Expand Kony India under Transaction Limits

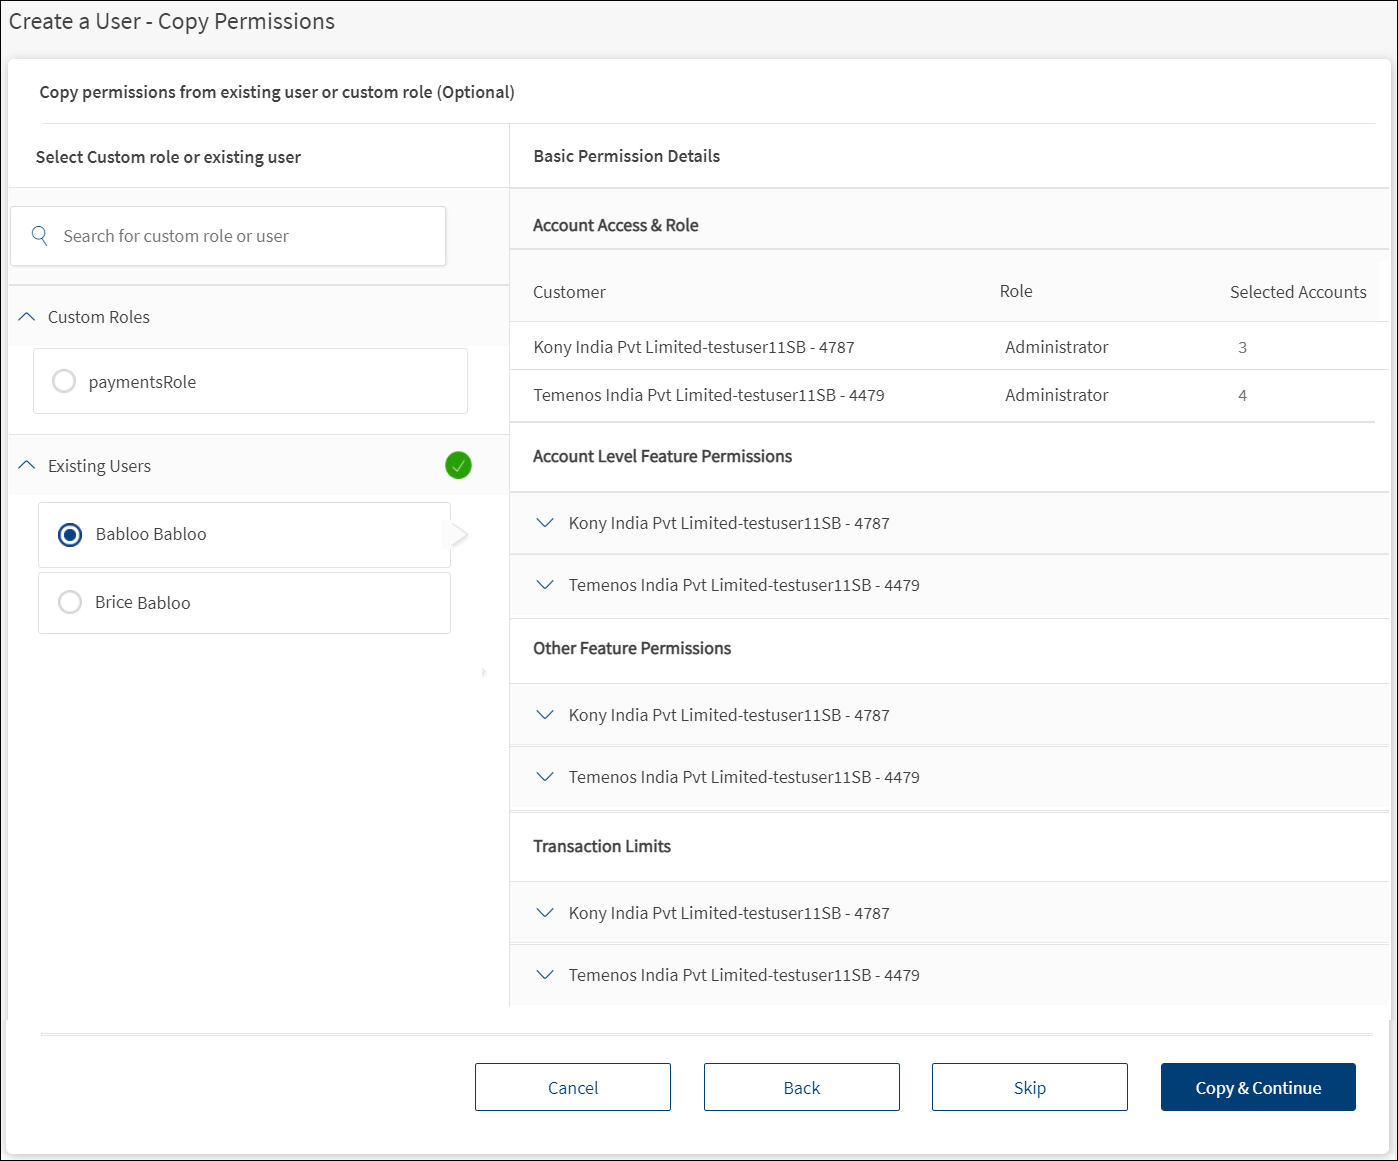[545, 913]
